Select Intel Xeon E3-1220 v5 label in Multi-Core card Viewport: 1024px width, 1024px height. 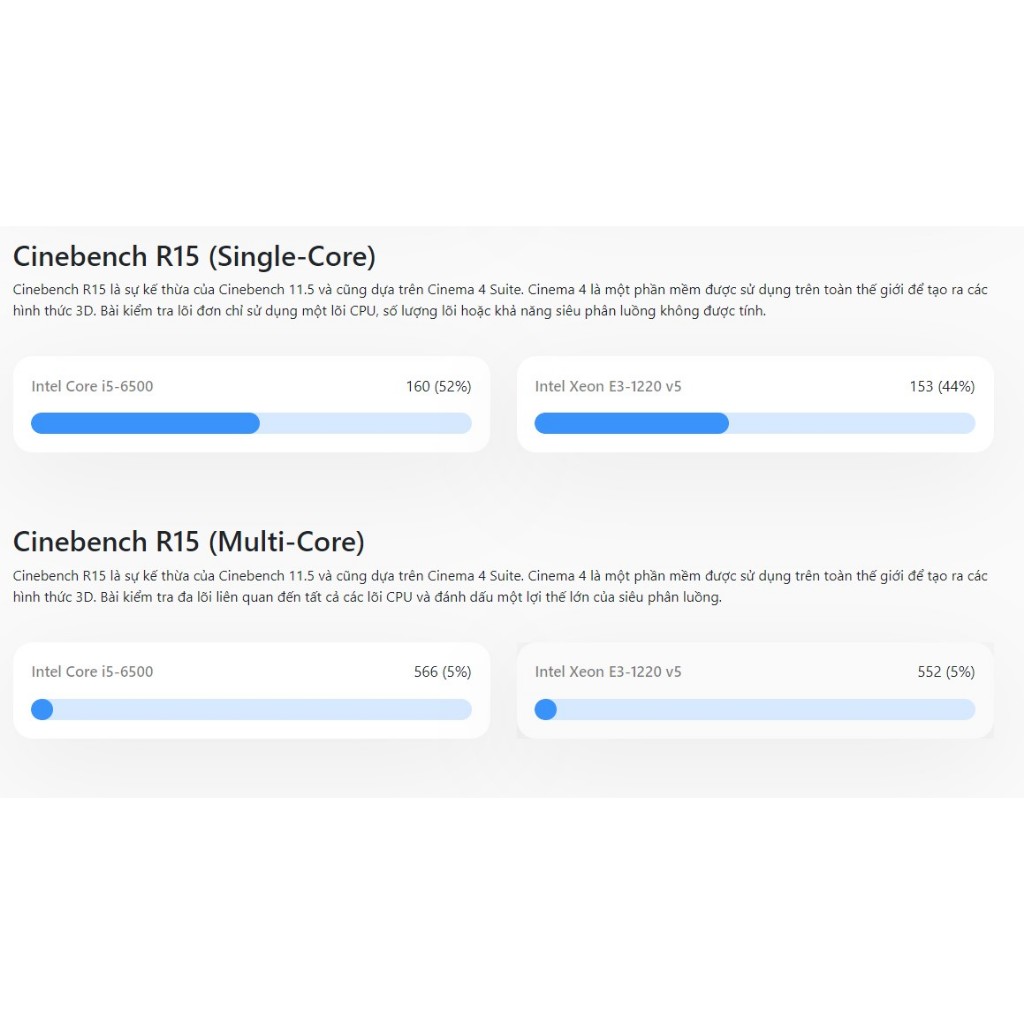pyautogui.click(x=608, y=672)
